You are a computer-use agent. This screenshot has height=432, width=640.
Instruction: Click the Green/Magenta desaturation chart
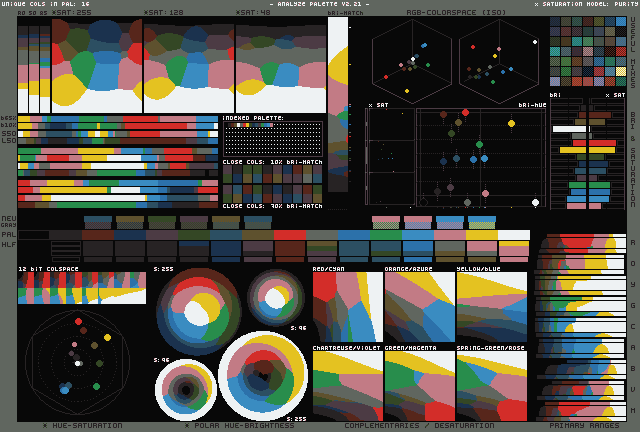(419, 386)
